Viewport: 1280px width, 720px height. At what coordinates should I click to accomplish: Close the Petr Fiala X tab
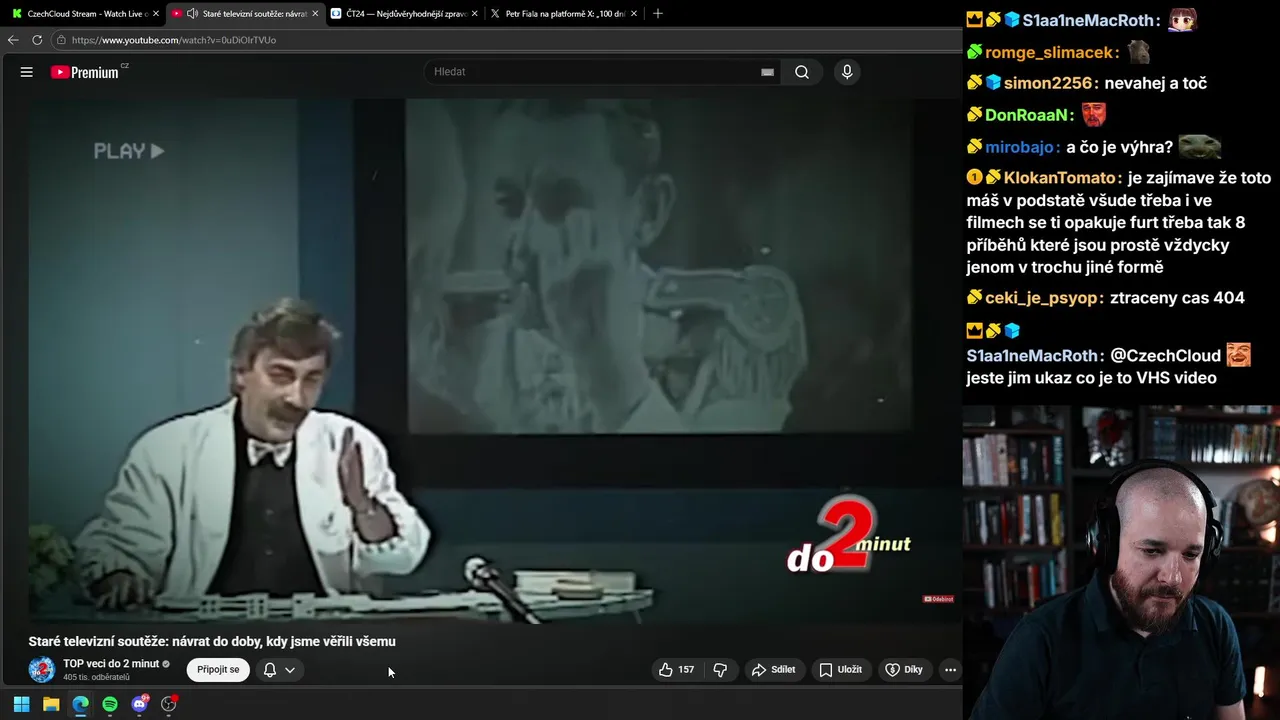[x=634, y=14]
